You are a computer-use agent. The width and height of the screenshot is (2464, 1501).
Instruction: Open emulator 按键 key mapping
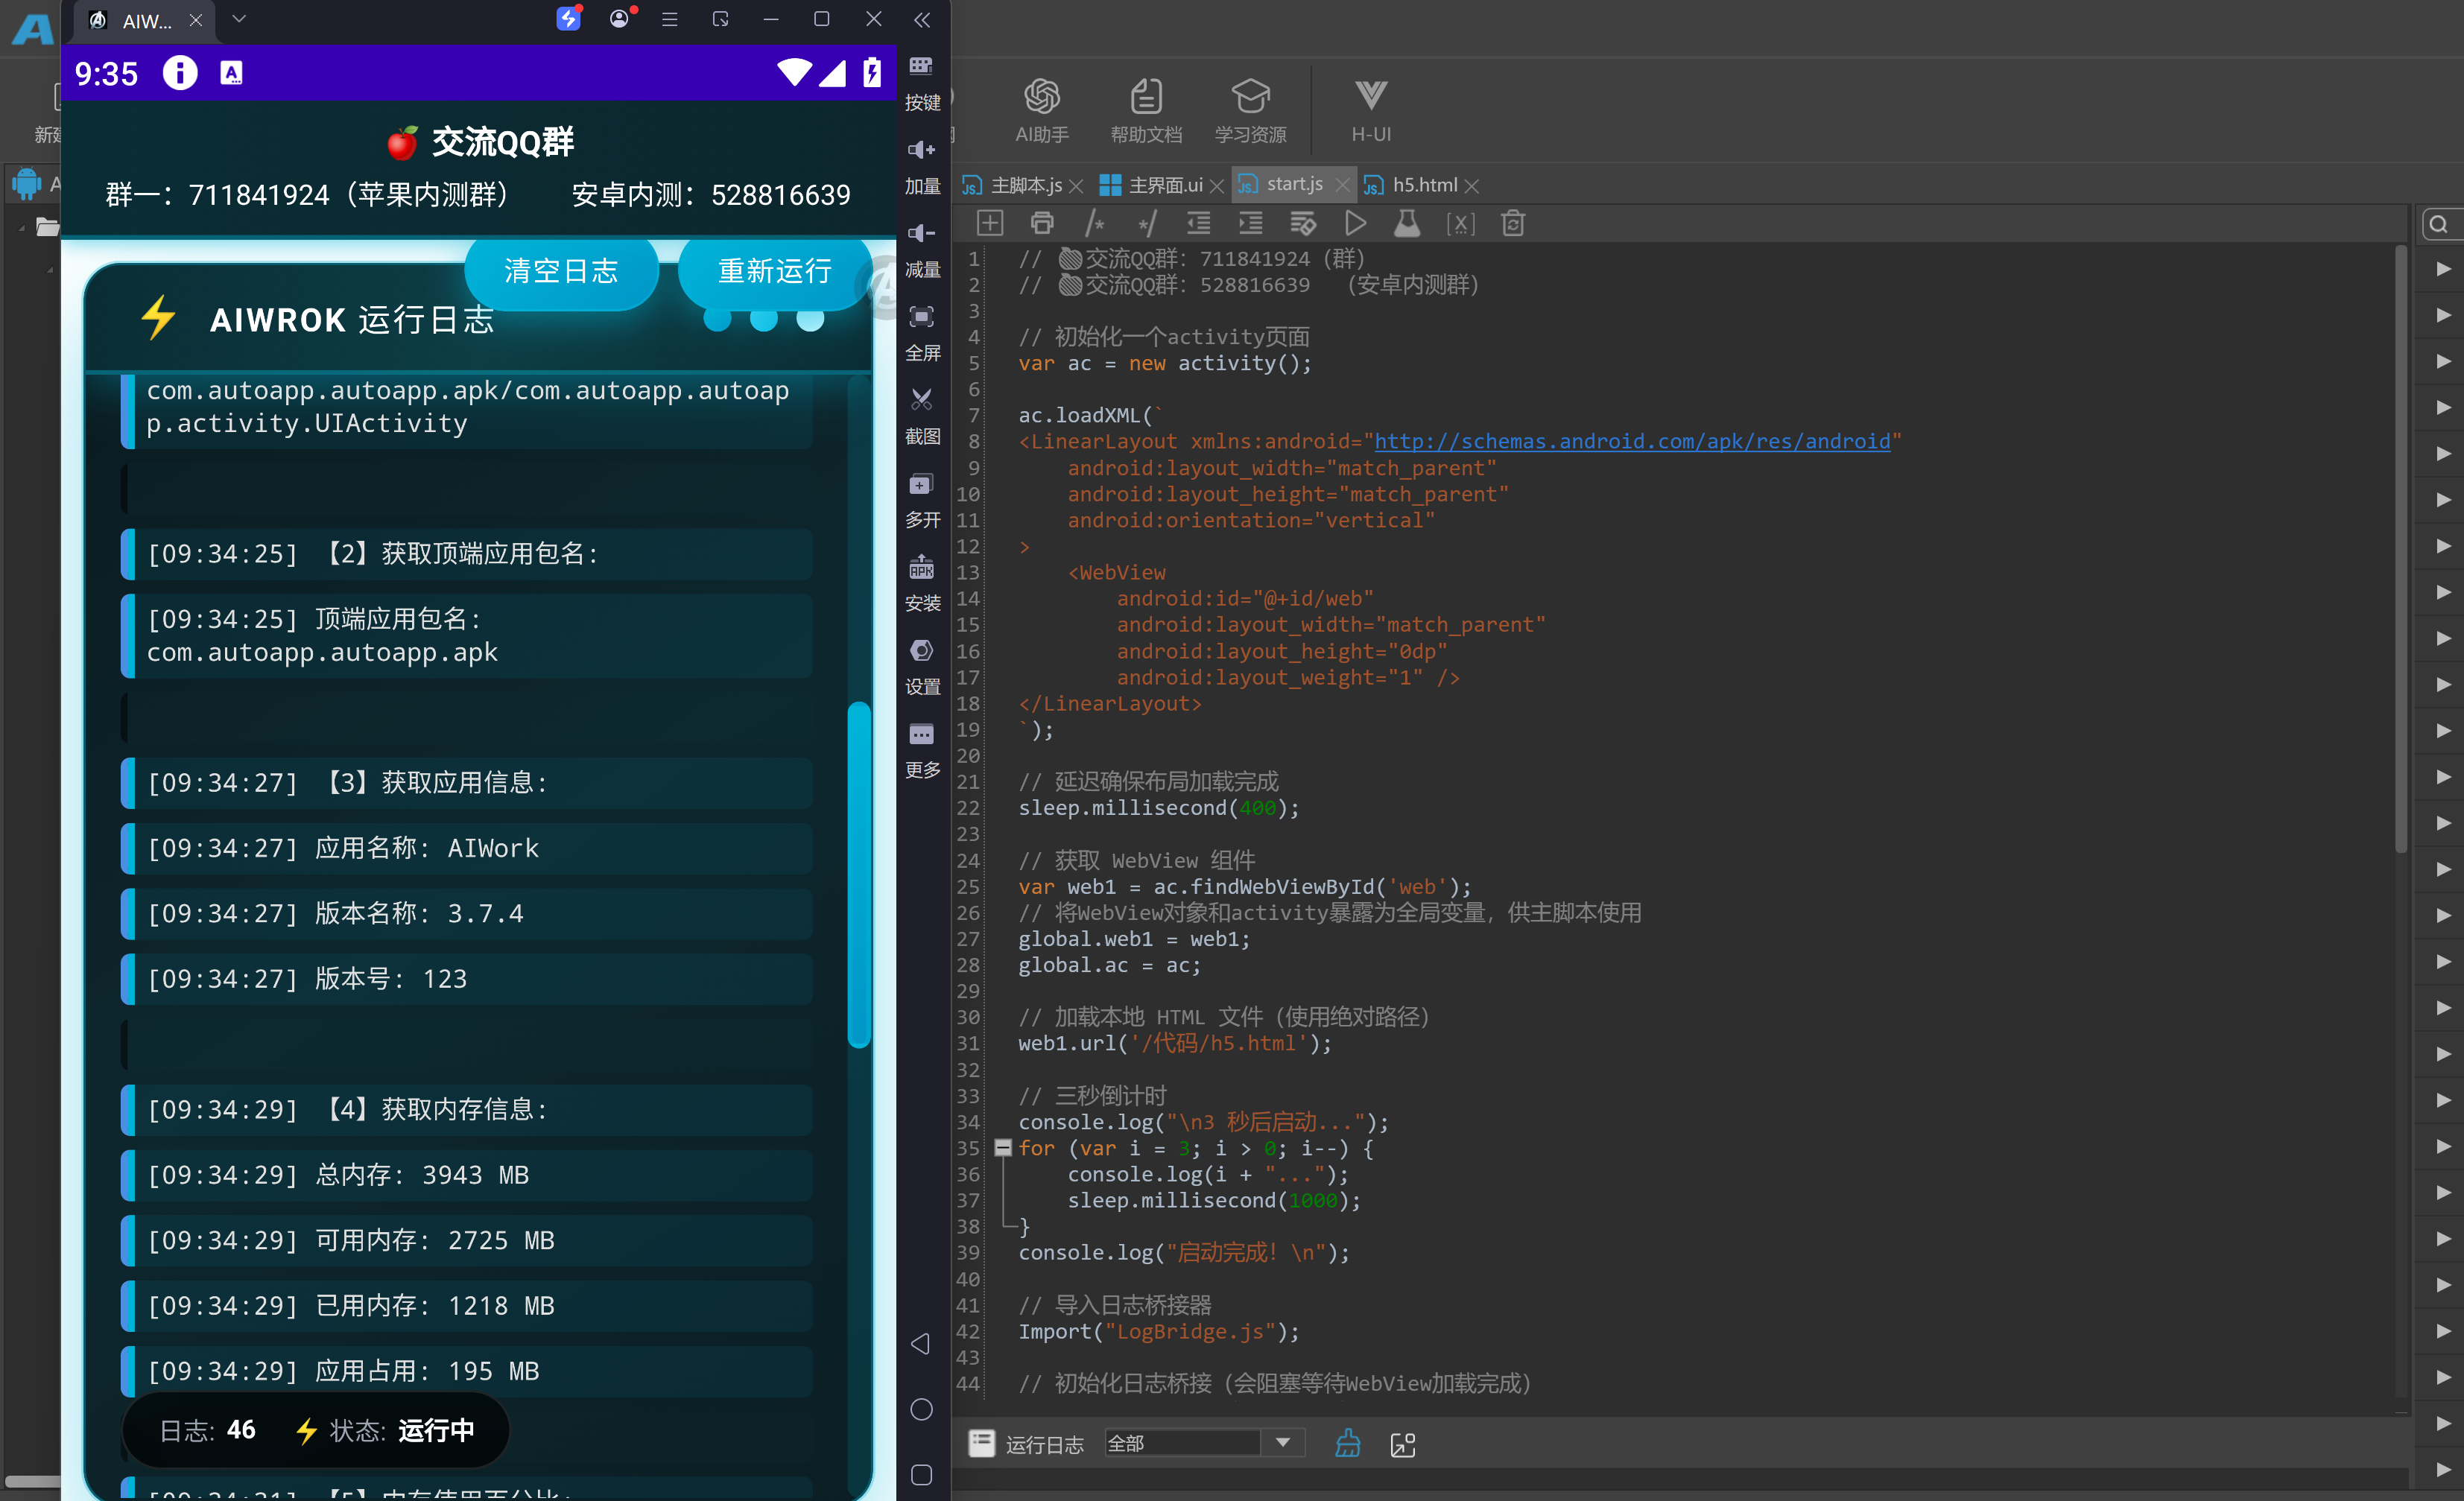pos(922,83)
